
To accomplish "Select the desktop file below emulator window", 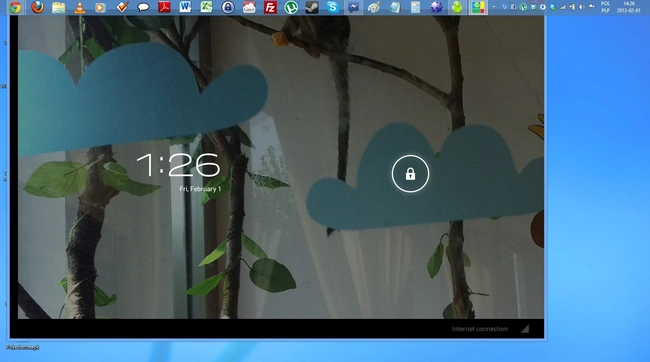I will pyautogui.click(x=23, y=347).
